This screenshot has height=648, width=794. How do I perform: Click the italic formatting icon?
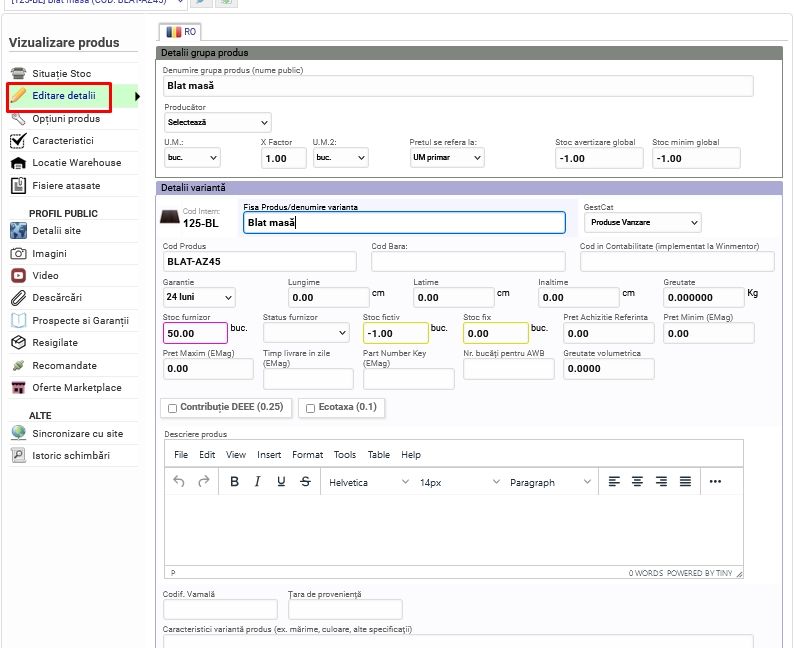[x=257, y=482]
